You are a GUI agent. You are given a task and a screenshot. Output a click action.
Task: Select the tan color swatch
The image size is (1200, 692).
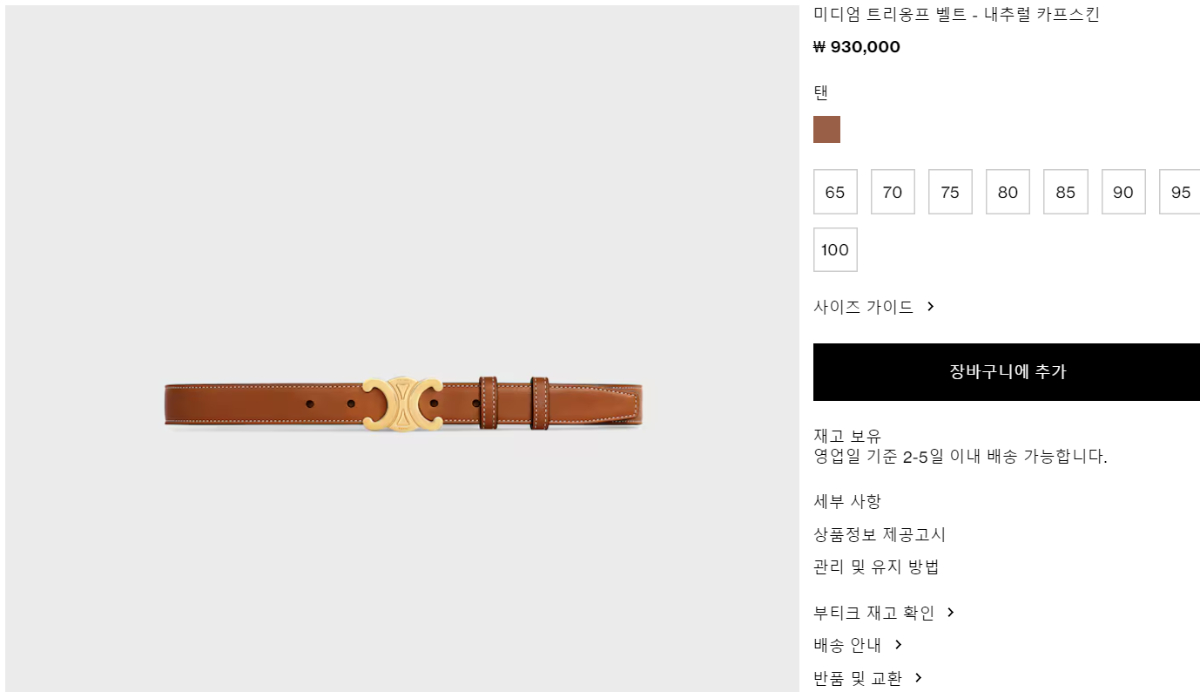(827, 130)
